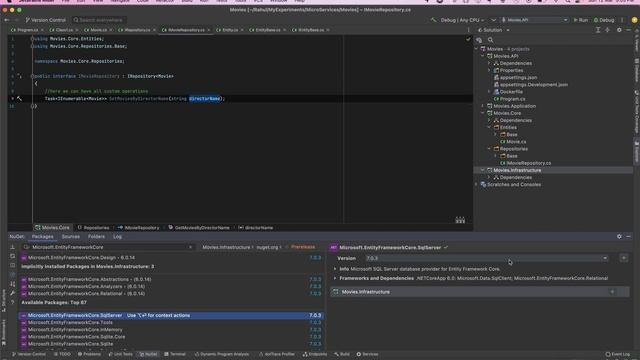Click the Debug button in toolbar
Screen dimensions: 640x360
(x=604, y=20)
